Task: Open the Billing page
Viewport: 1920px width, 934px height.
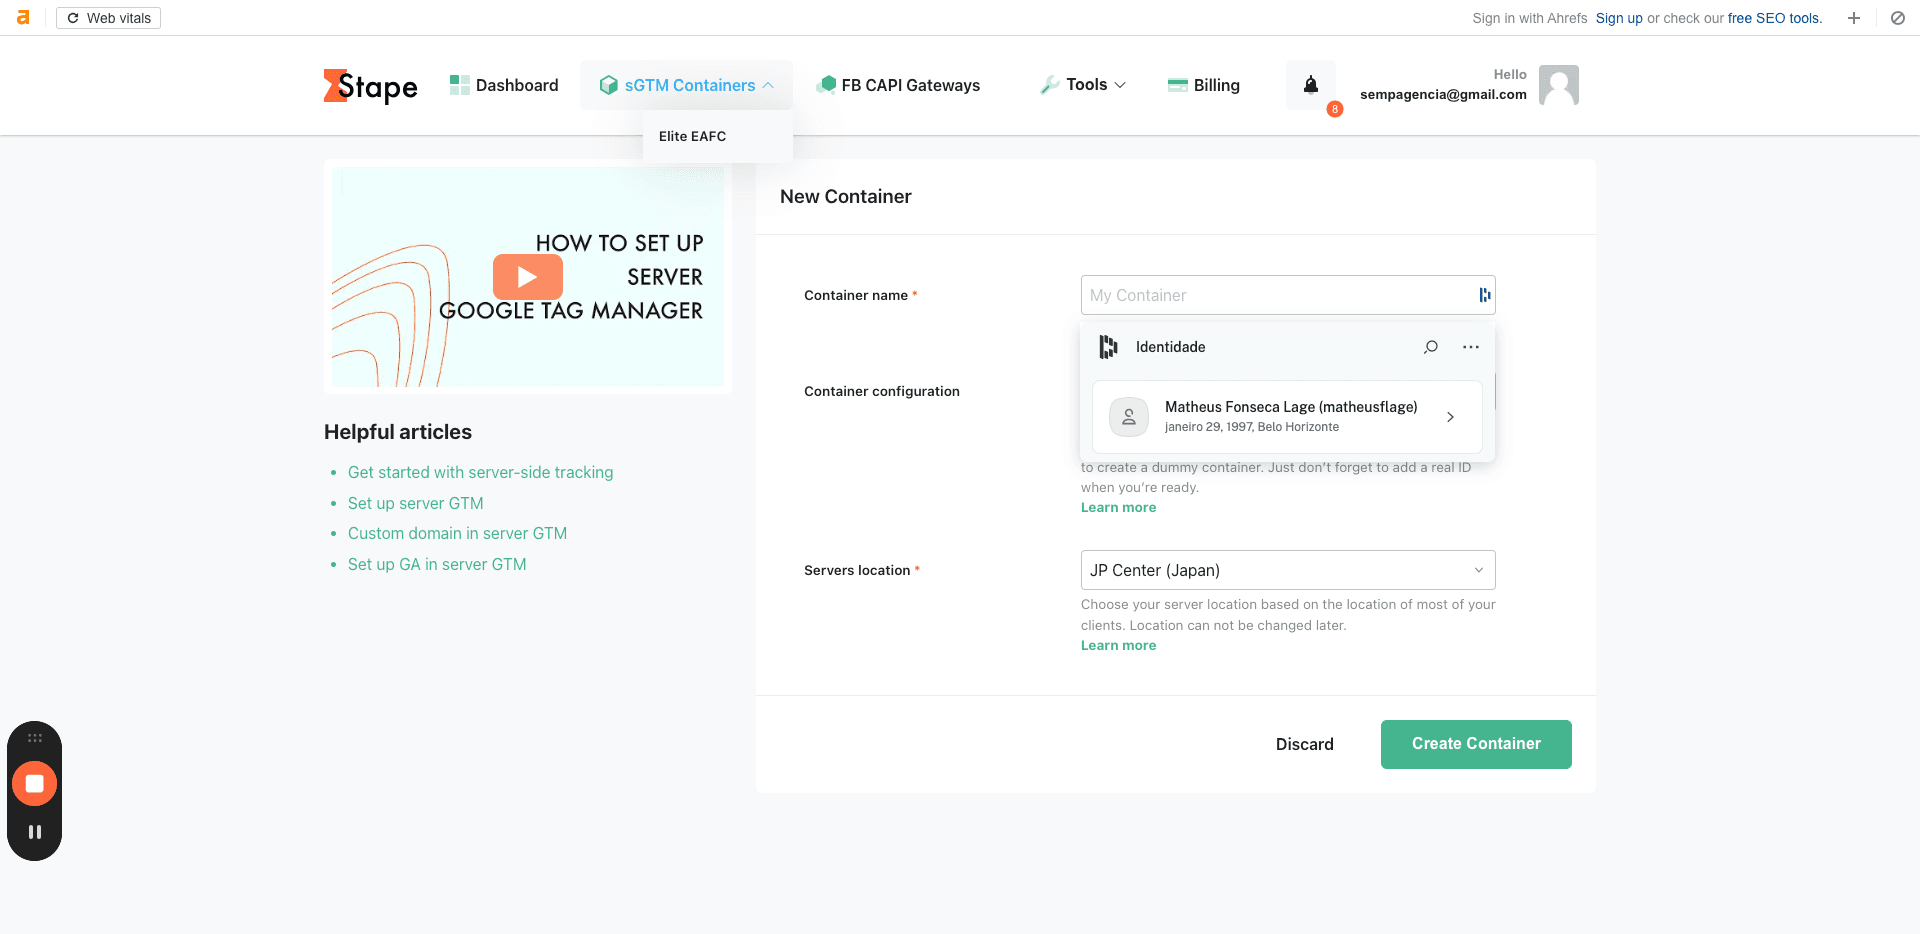Action: click(x=1204, y=85)
